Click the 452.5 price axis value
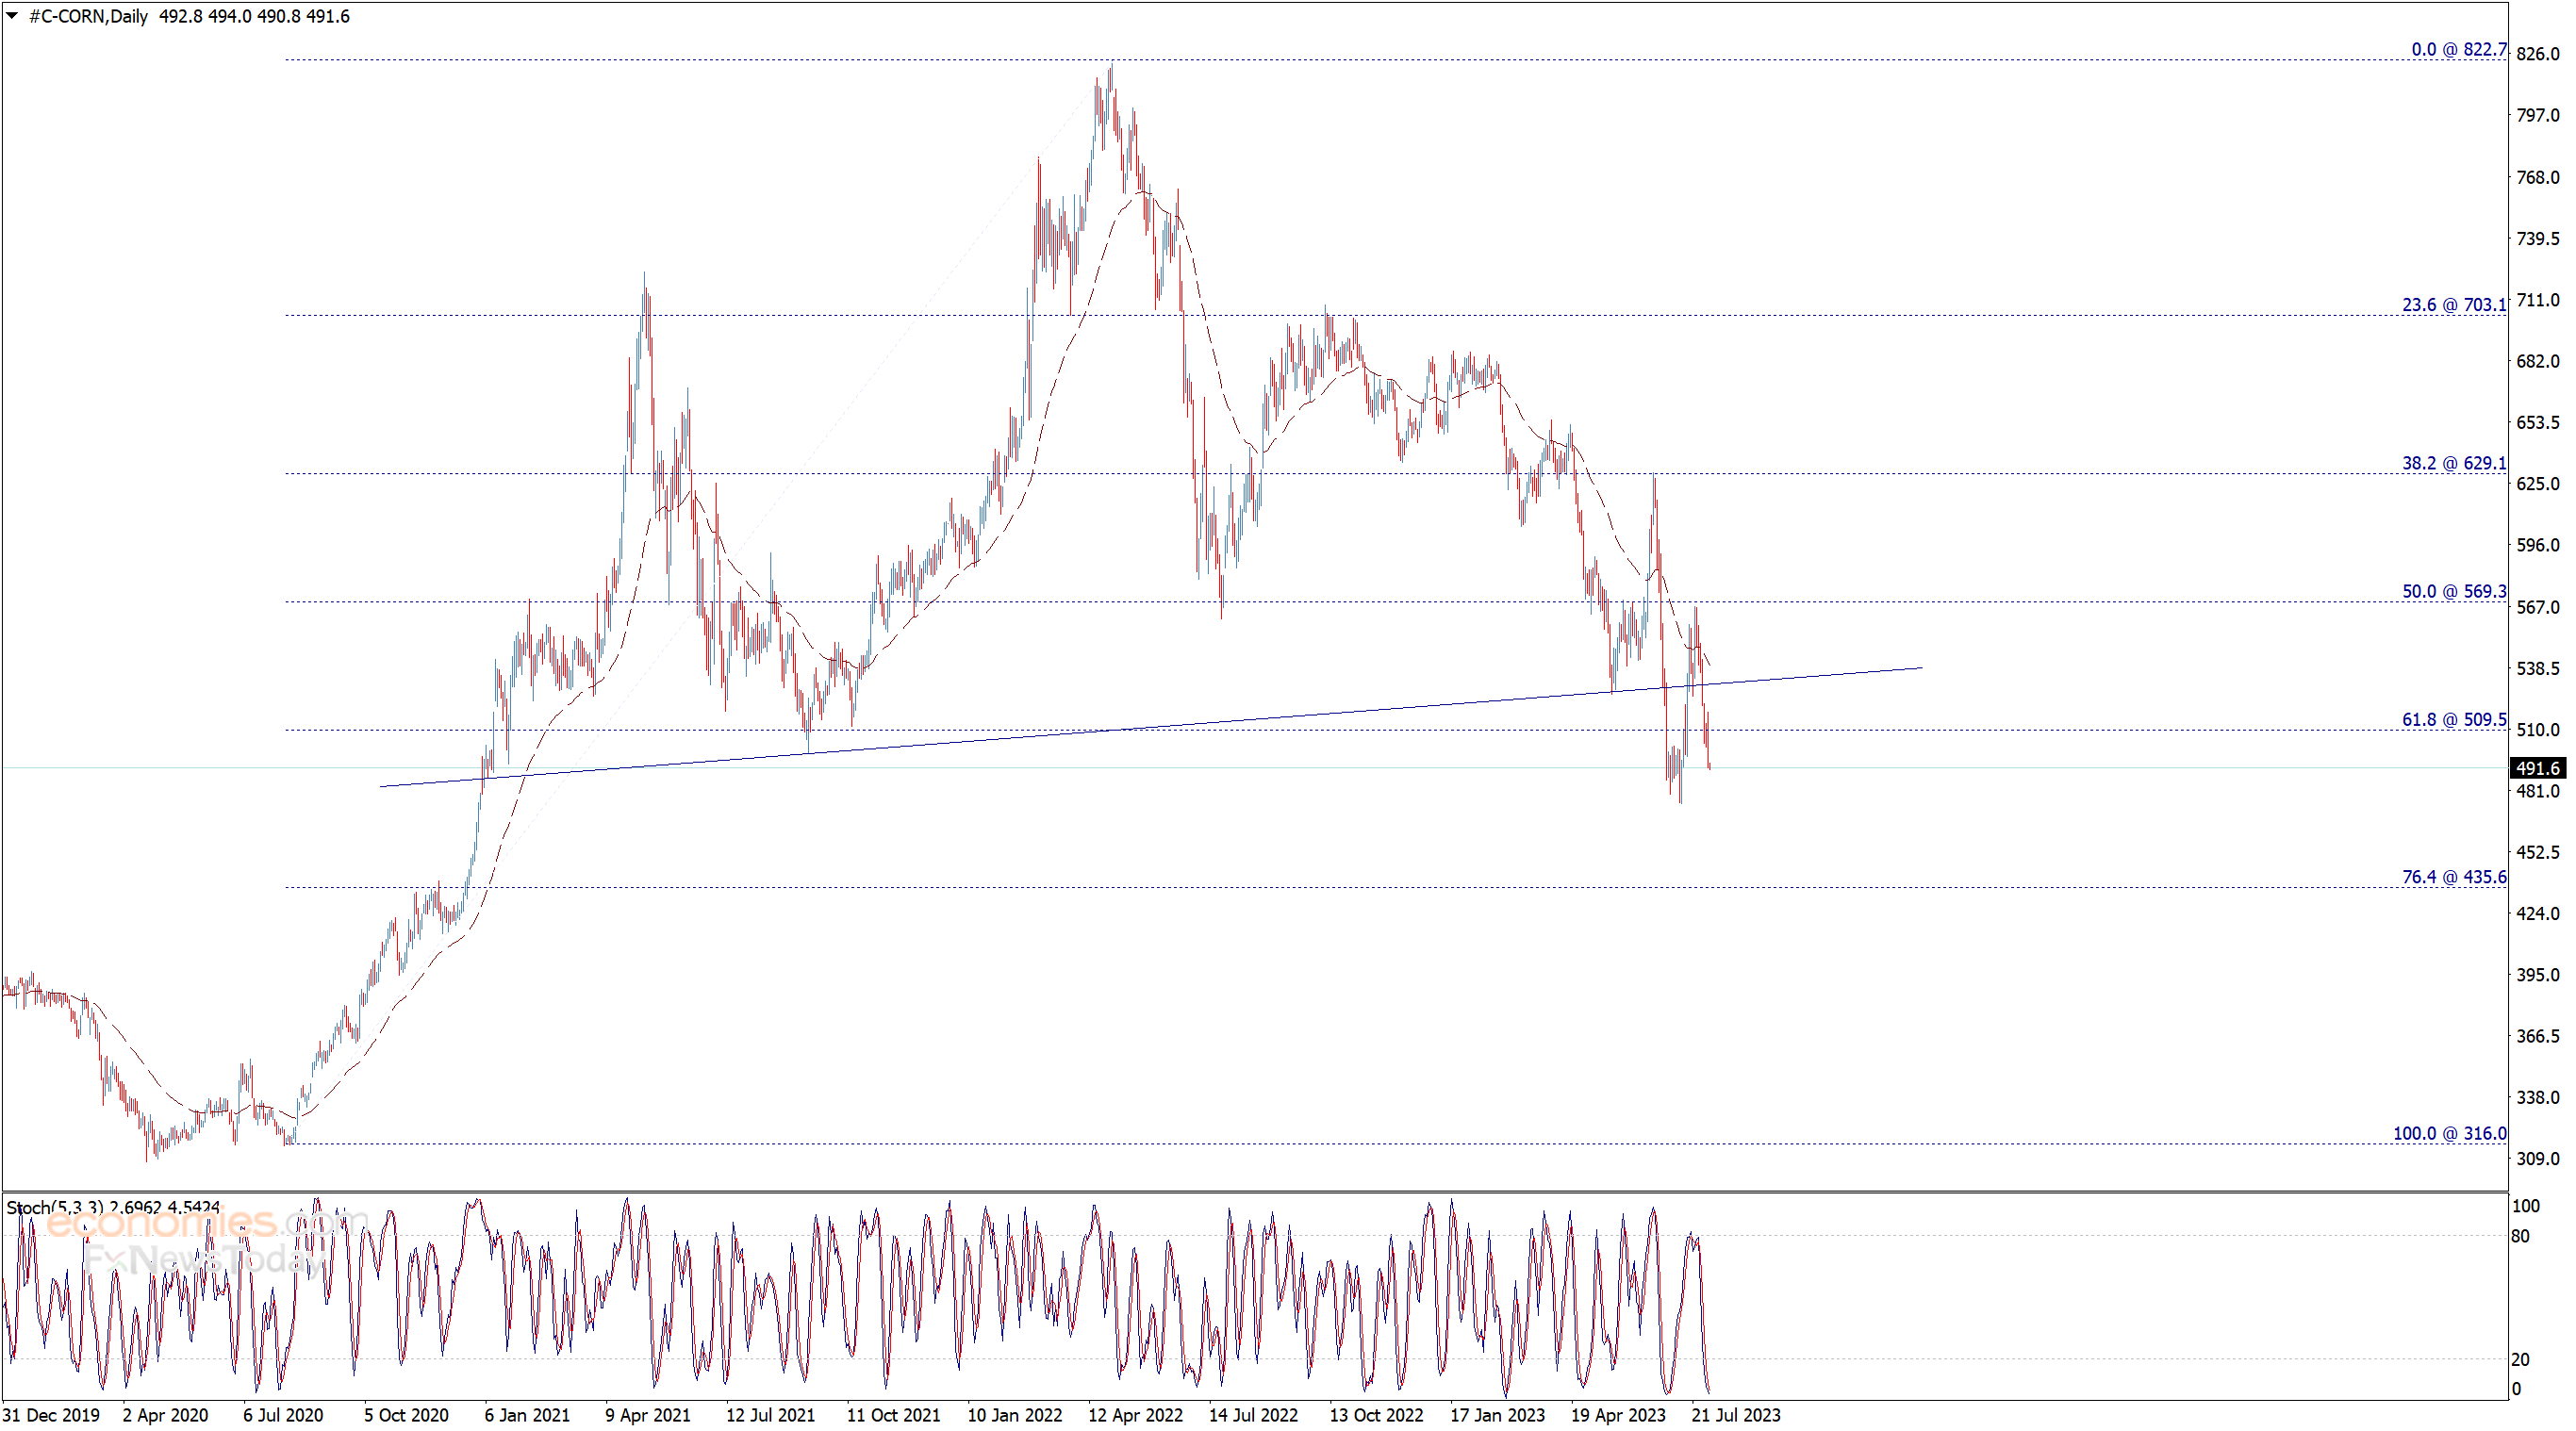This screenshot has width=2576, height=1431. pyautogui.click(x=2537, y=852)
